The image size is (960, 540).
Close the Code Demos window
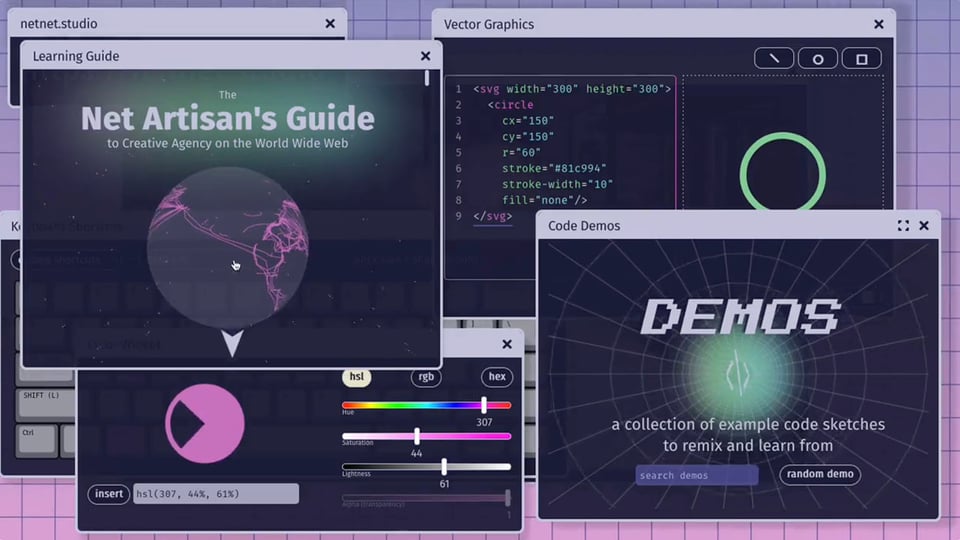pos(924,225)
